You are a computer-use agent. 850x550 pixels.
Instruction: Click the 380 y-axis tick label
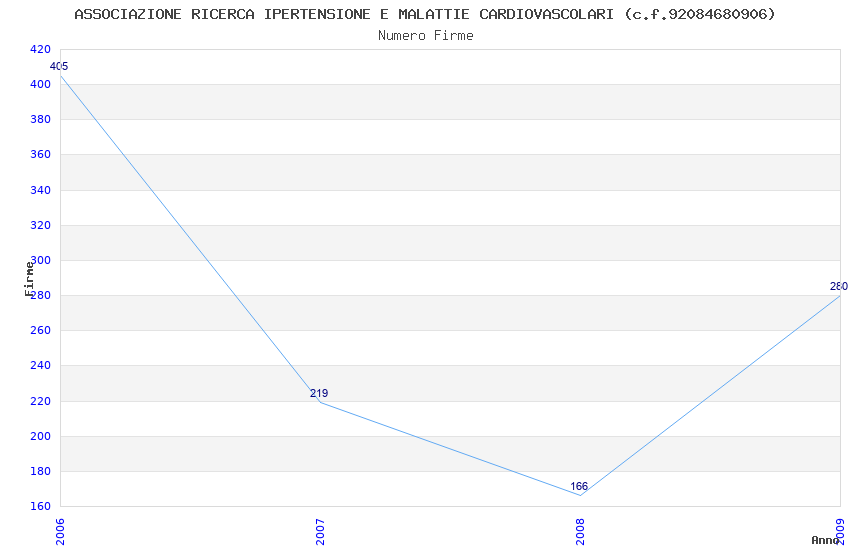click(41, 120)
